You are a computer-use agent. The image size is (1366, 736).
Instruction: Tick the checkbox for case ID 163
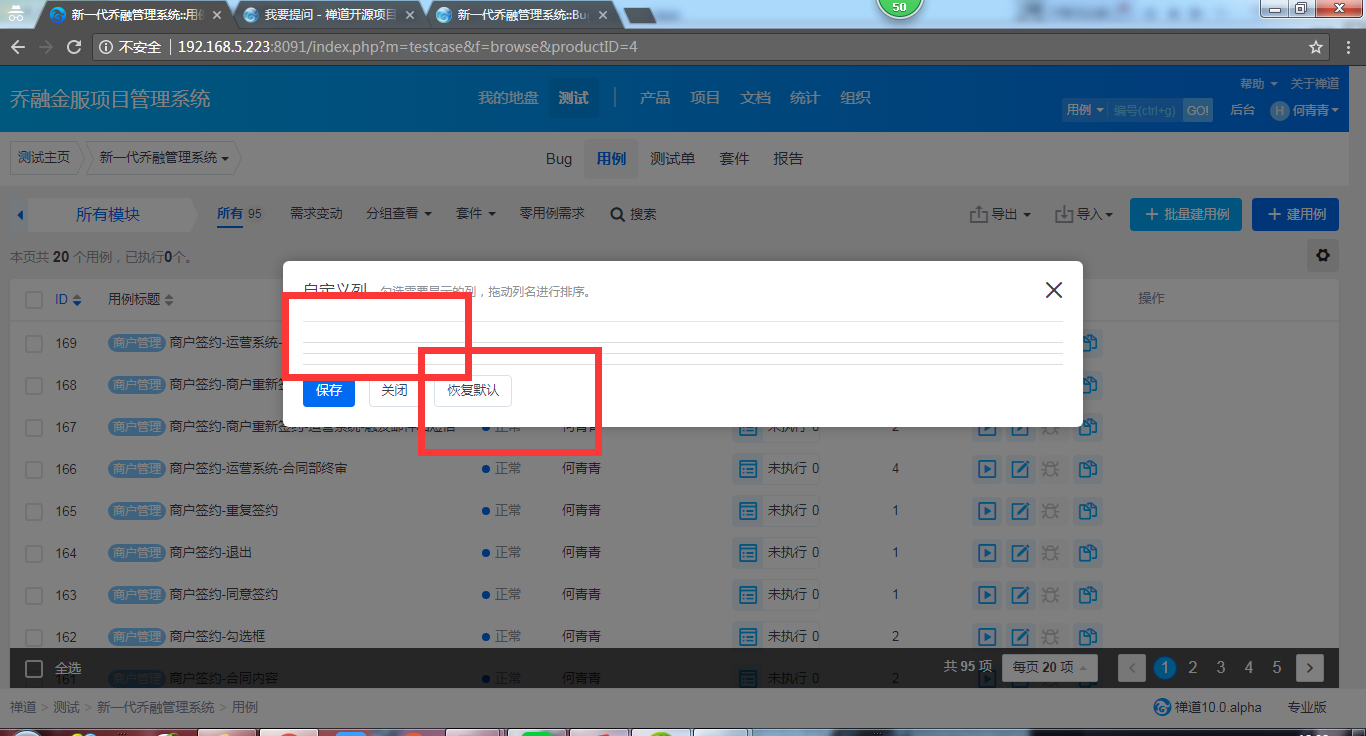tap(34, 595)
